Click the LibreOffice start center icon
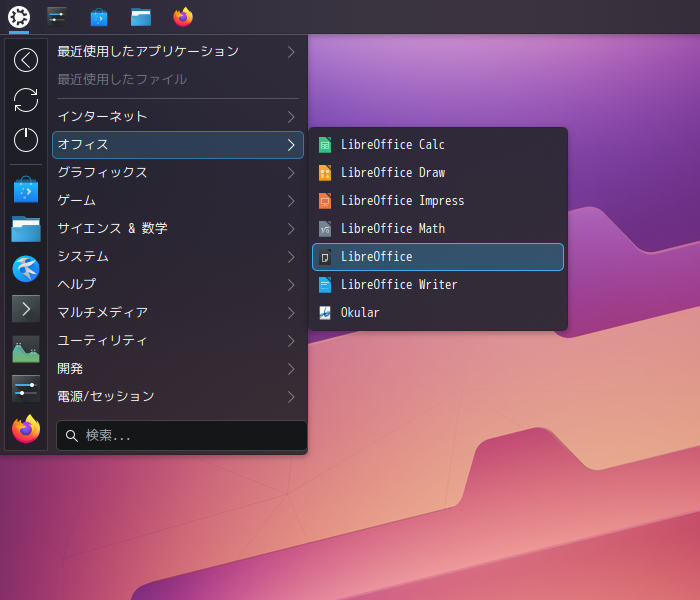 325,257
